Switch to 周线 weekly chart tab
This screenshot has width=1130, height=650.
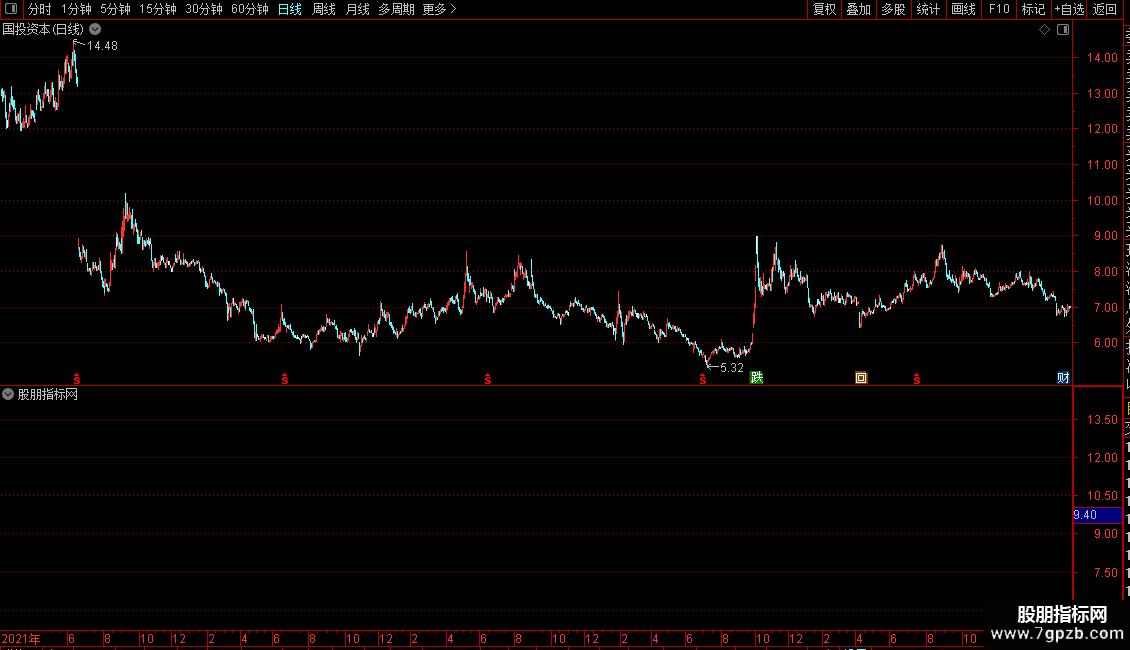[324, 9]
